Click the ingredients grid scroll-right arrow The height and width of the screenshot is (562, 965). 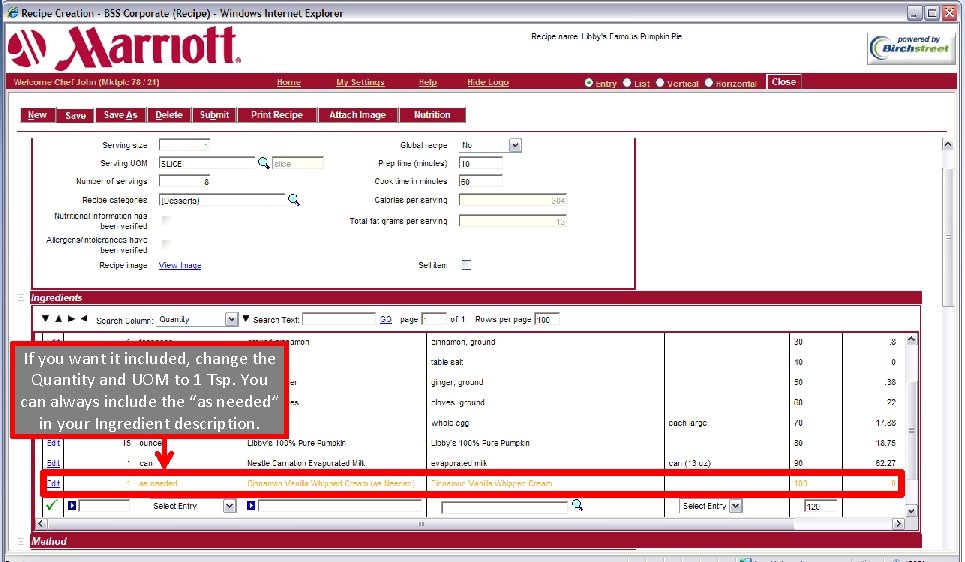[x=899, y=524]
